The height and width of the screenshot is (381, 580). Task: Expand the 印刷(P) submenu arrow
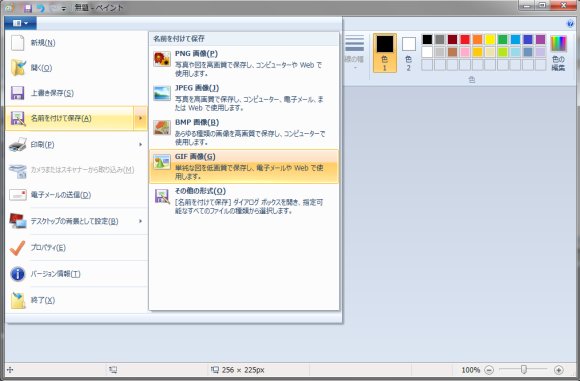pos(141,144)
